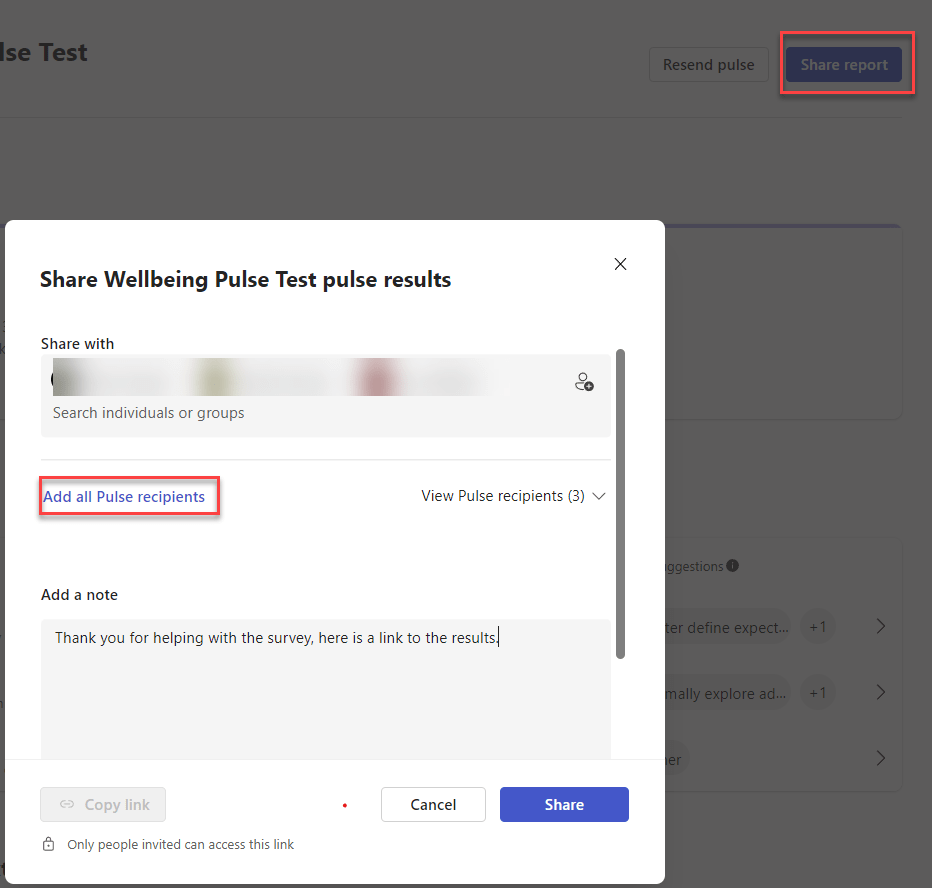Viewport: 932px width, 888px height.
Task: Cancel the share dialog
Action: tap(433, 804)
